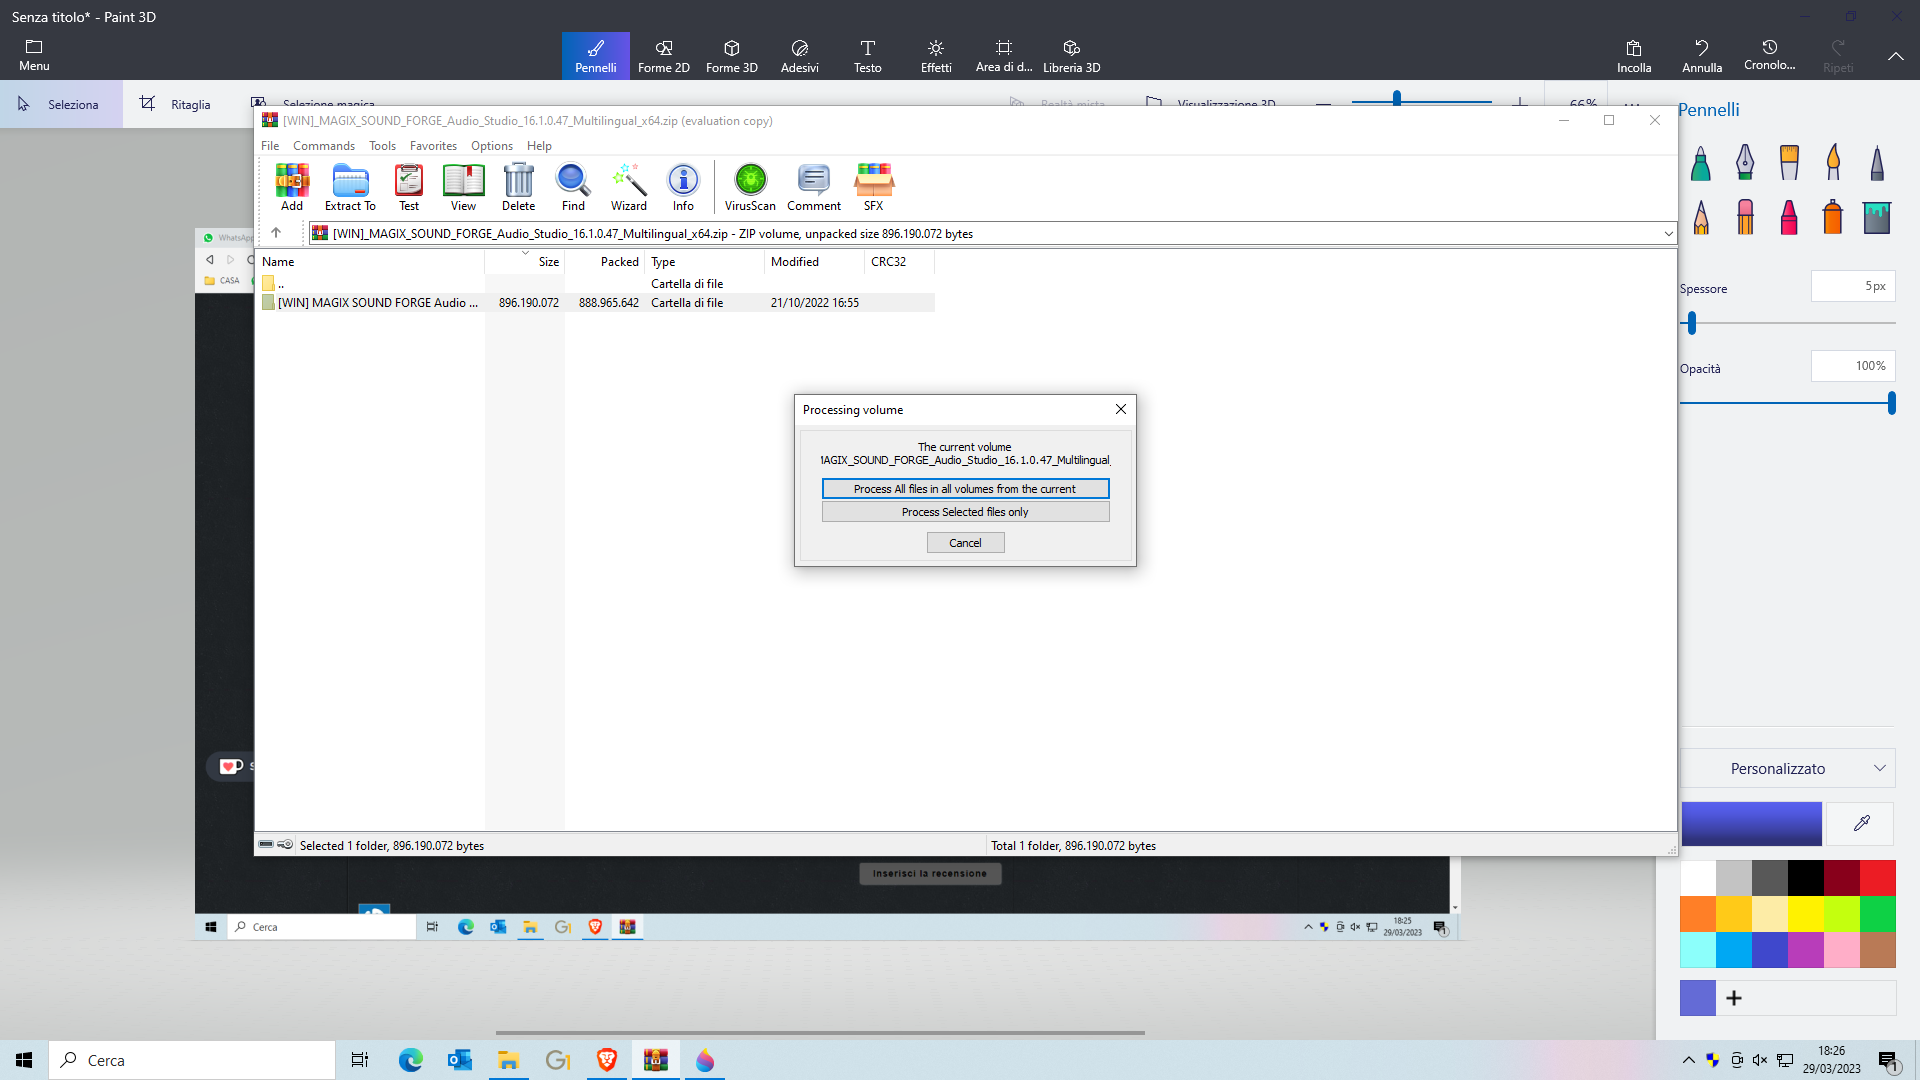Open Forme 3D in Paint 3D
1920x1080 pixels.
click(x=732, y=56)
